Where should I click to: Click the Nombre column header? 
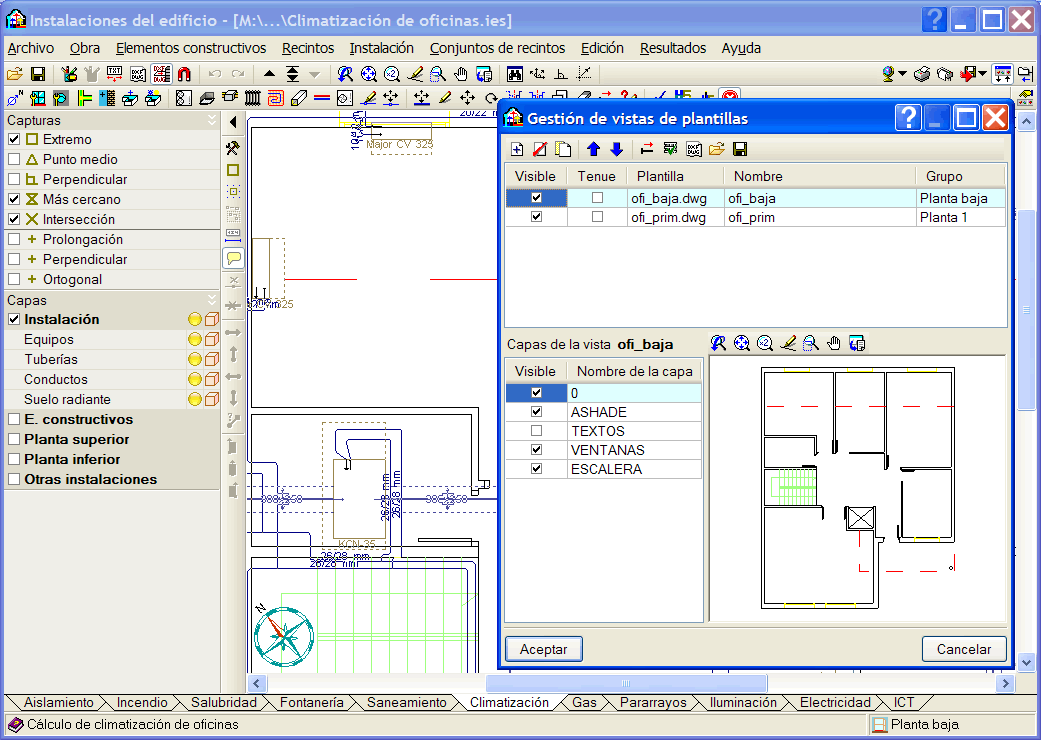(820, 177)
